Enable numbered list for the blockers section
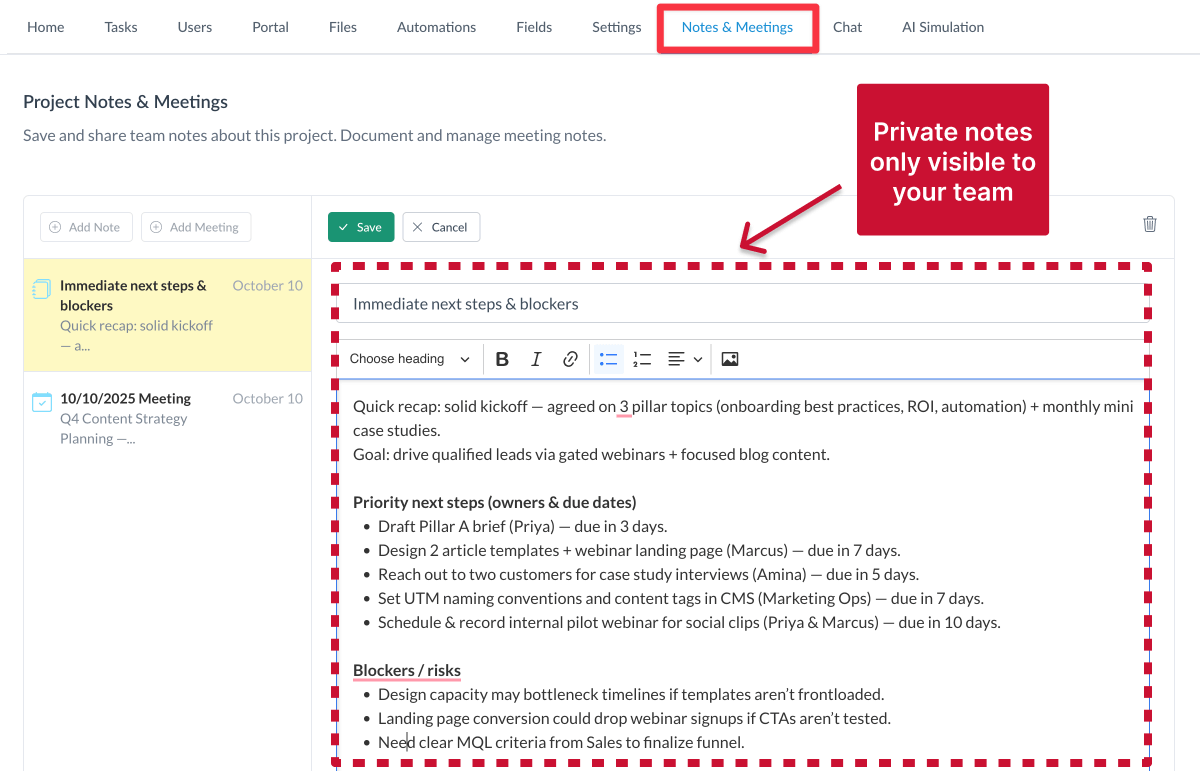 pyautogui.click(x=641, y=358)
